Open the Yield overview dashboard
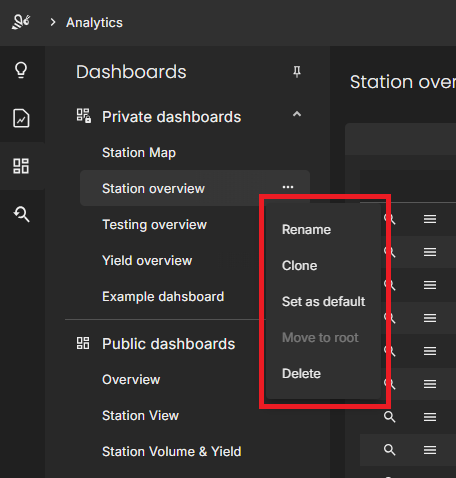Image resolution: width=456 pixels, height=478 pixels. (x=147, y=260)
